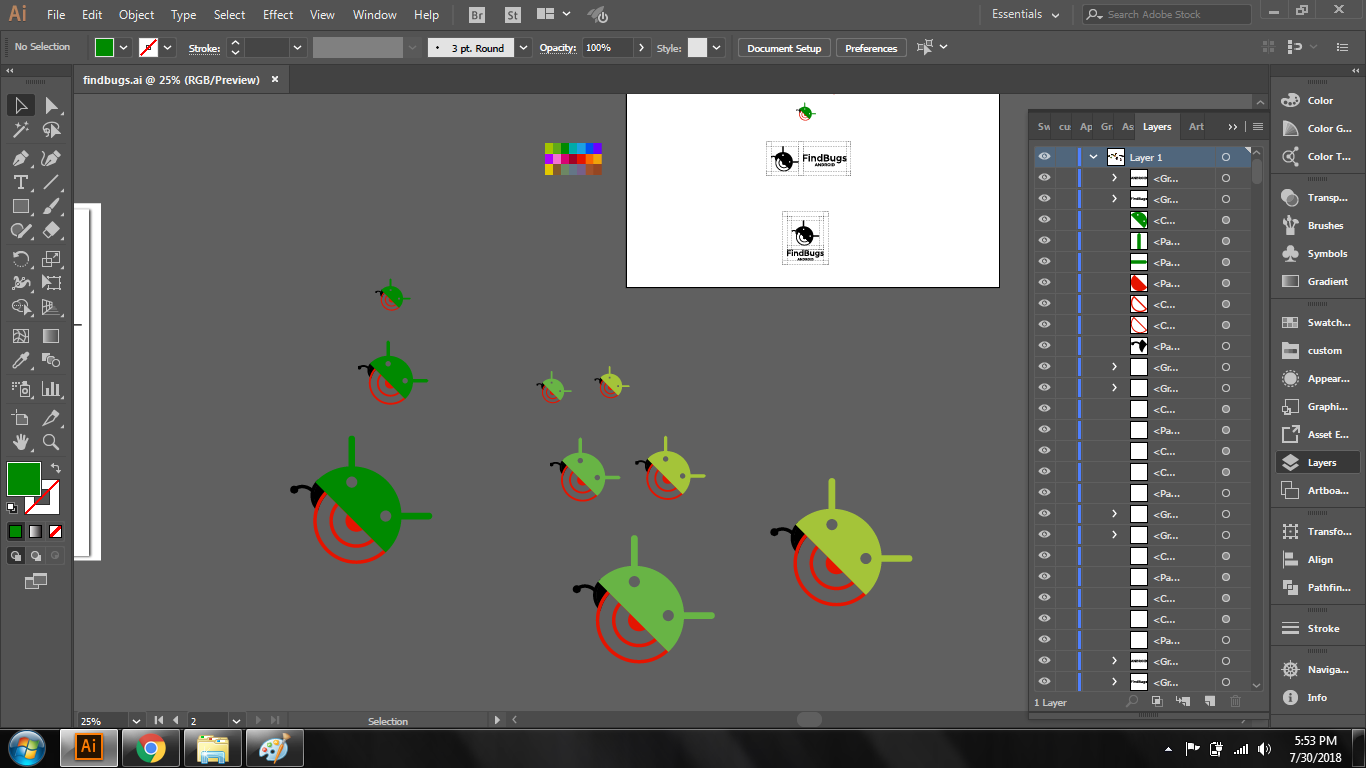This screenshot has height=768, width=1366.
Task: Open the zoom level dropdown
Action: click(x=136, y=720)
